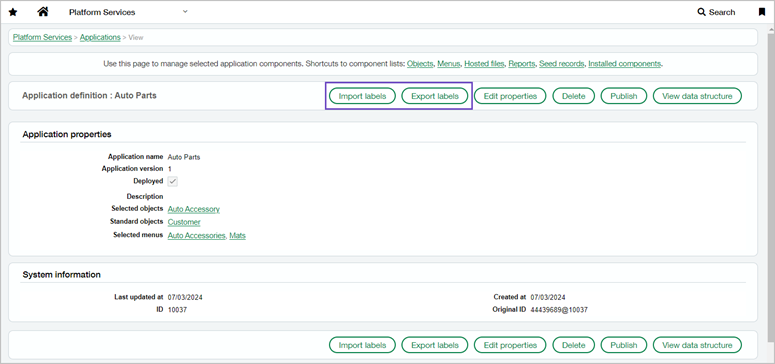Open the Reports shortcut link
Screen dimensions: 775x364
click(x=521, y=64)
